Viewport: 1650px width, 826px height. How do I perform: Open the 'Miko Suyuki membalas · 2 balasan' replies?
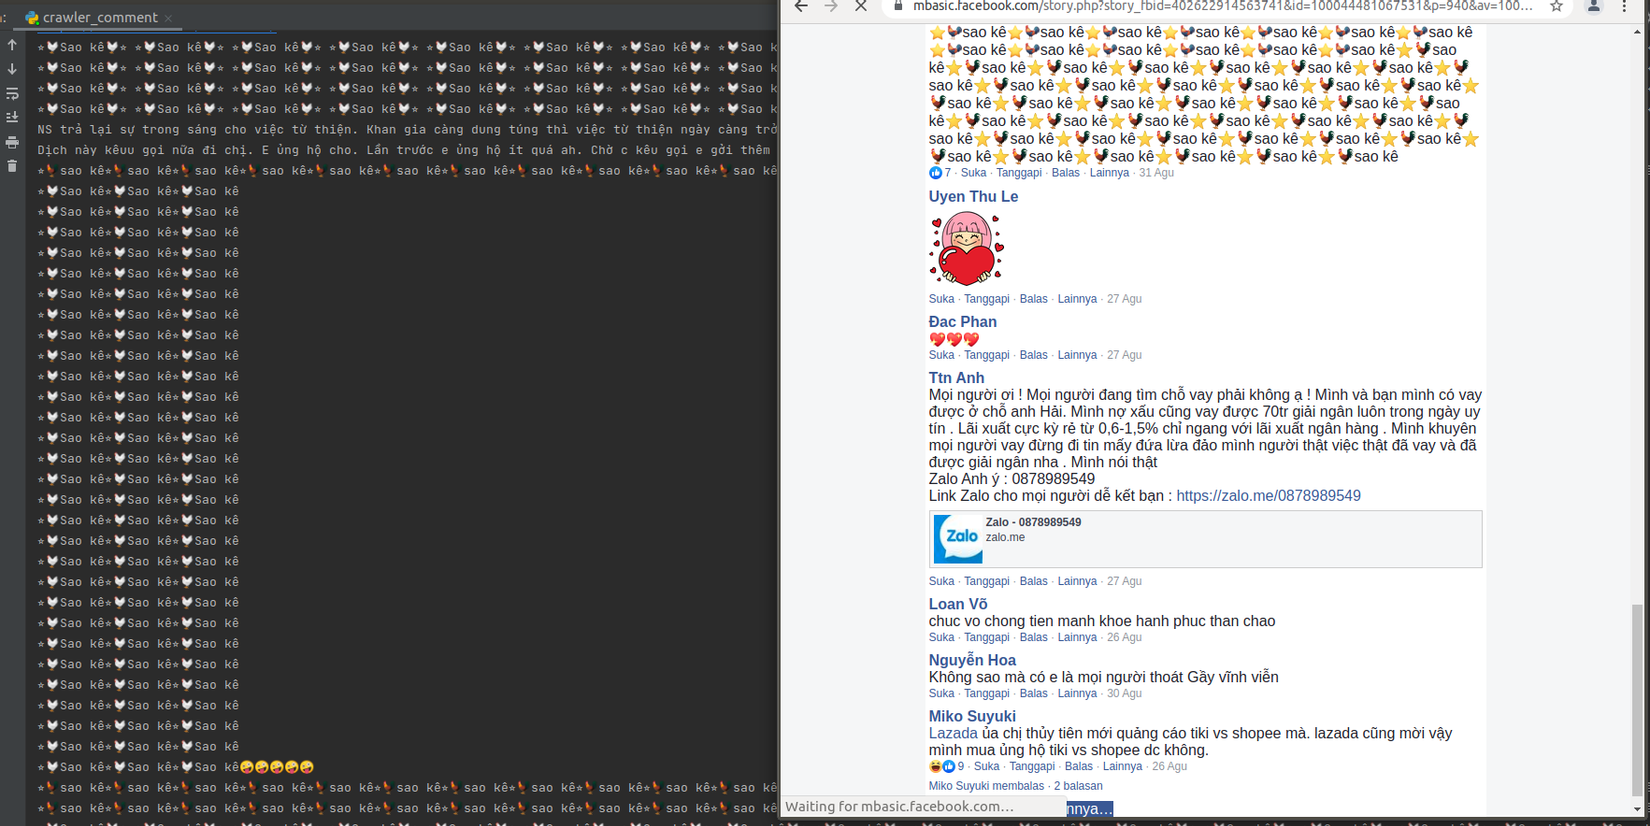click(1016, 786)
